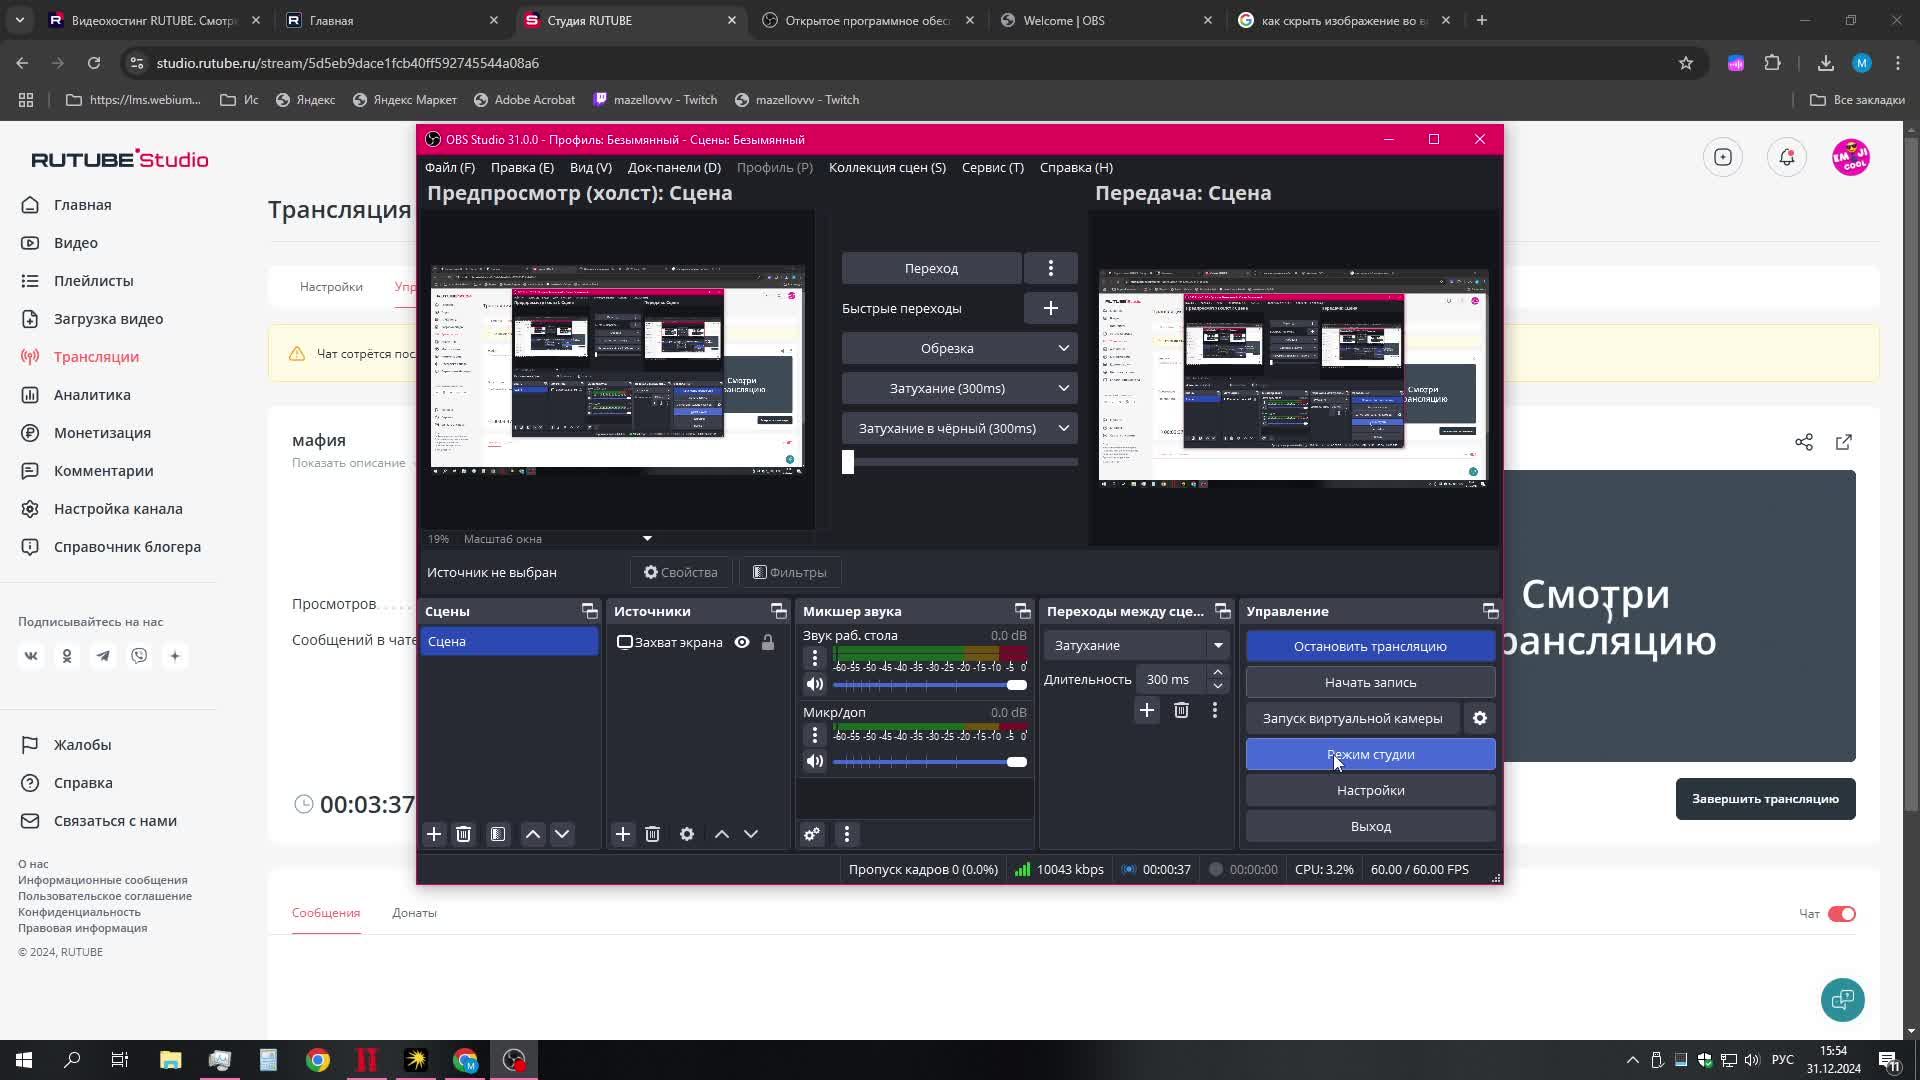
Task: Remove source with trash icon in Sources panel
Action: point(652,834)
